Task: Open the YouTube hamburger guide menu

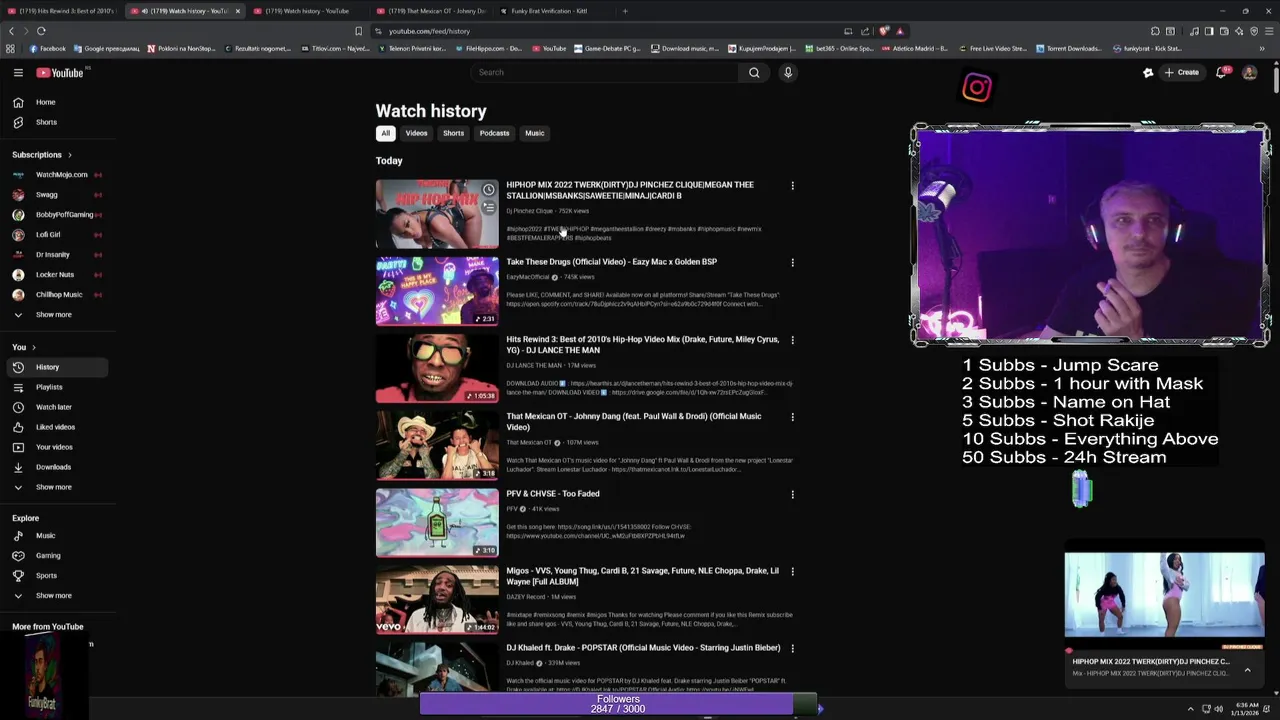Action: (x=18, y=73)
